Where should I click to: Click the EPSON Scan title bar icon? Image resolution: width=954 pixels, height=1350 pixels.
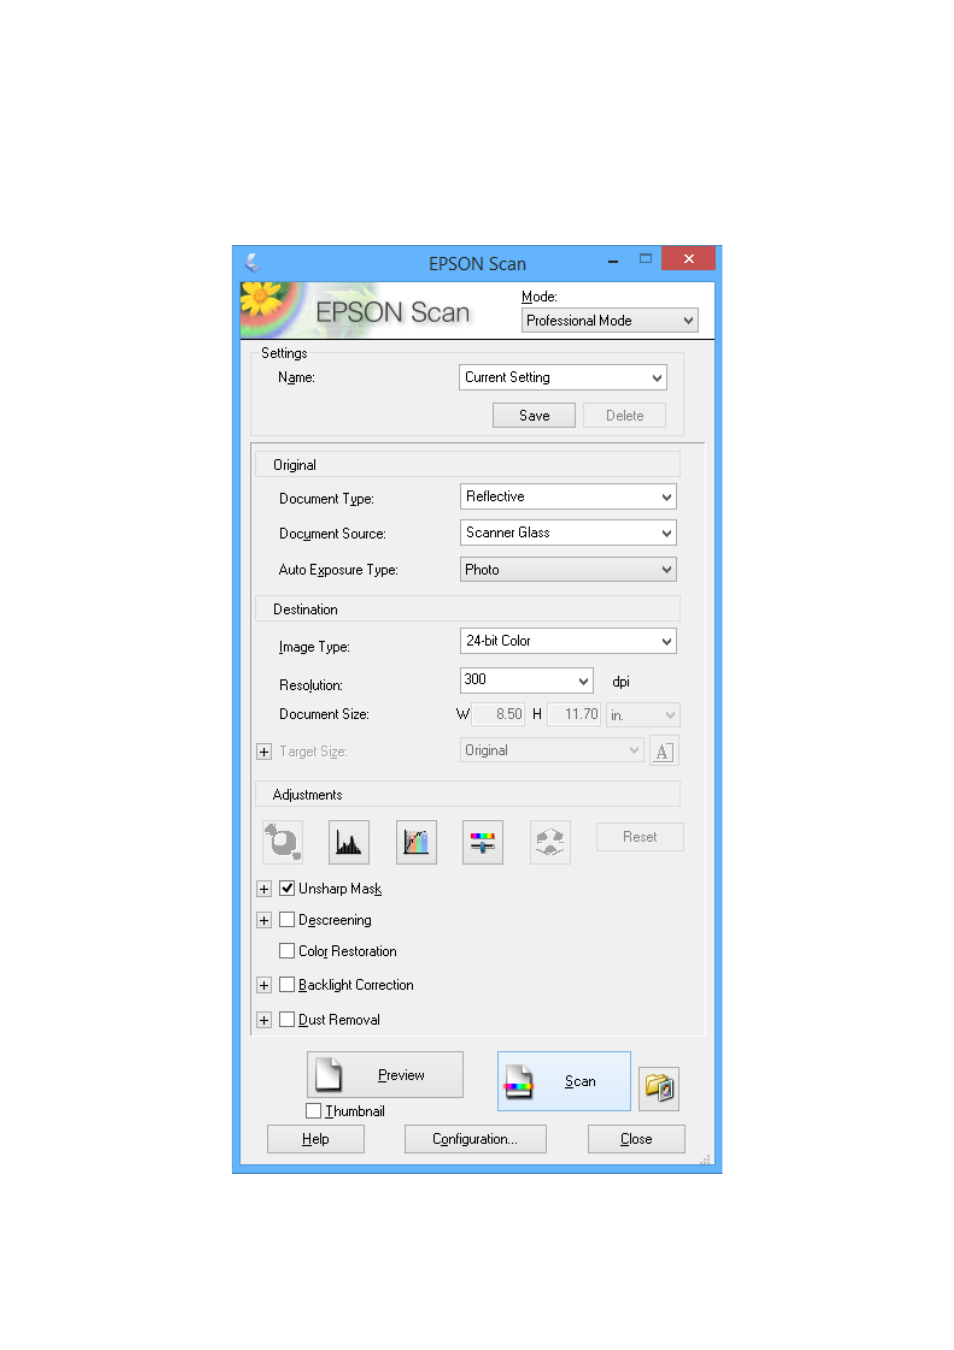(253, 263)
